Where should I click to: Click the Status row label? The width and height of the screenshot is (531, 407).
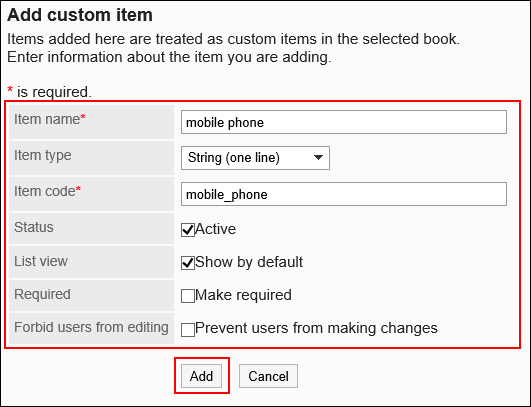point(34,227)
